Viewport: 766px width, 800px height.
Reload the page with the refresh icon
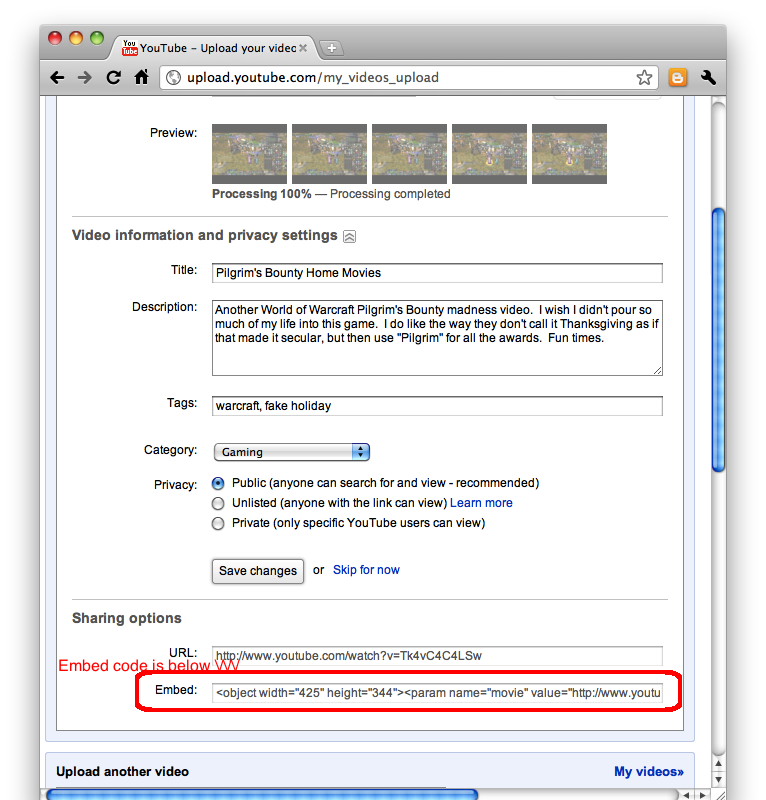click(113, 78)
